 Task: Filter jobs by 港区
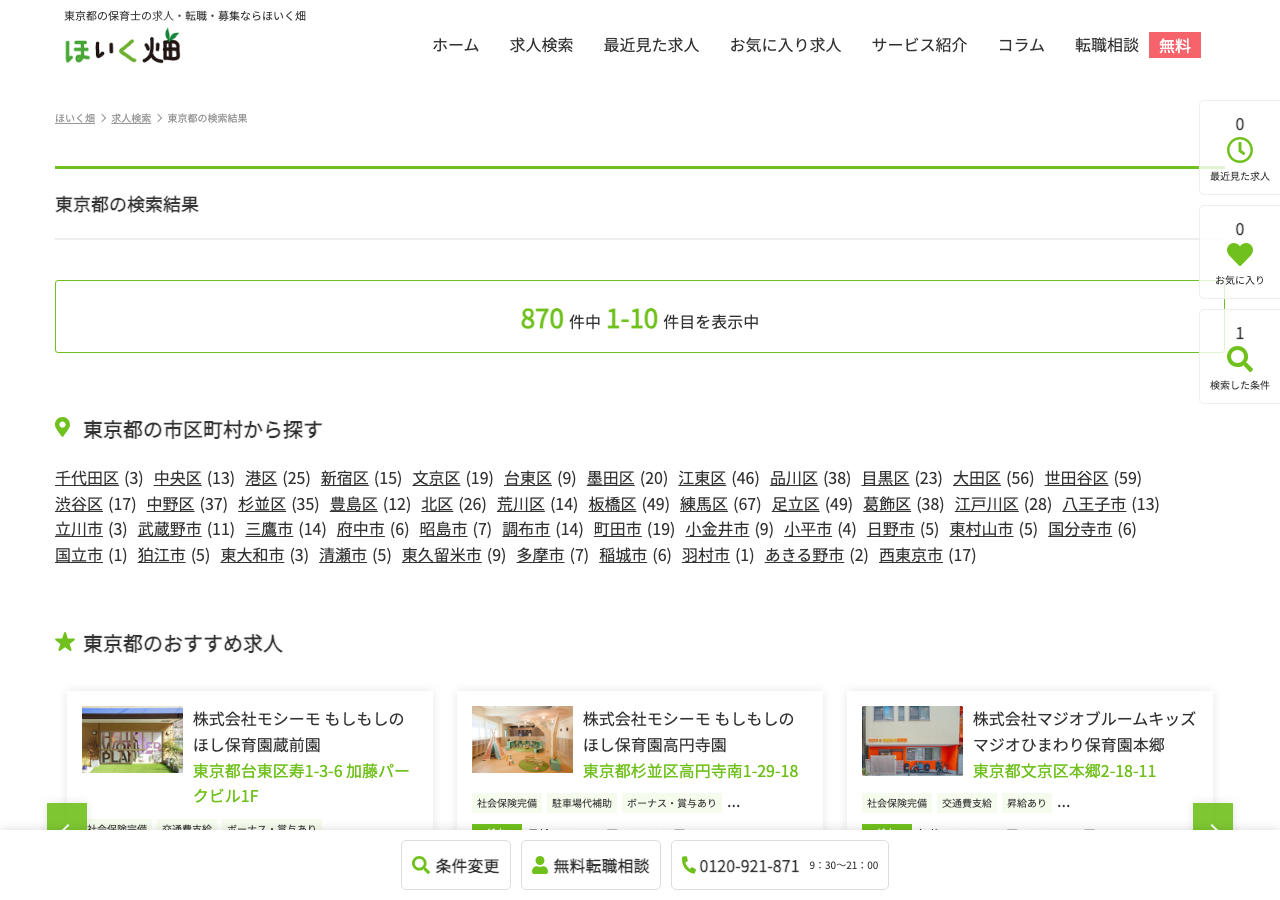pos(261,478)
